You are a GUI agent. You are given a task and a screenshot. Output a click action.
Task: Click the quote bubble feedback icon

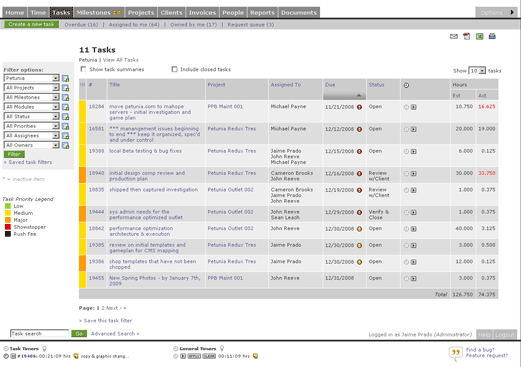456,353
